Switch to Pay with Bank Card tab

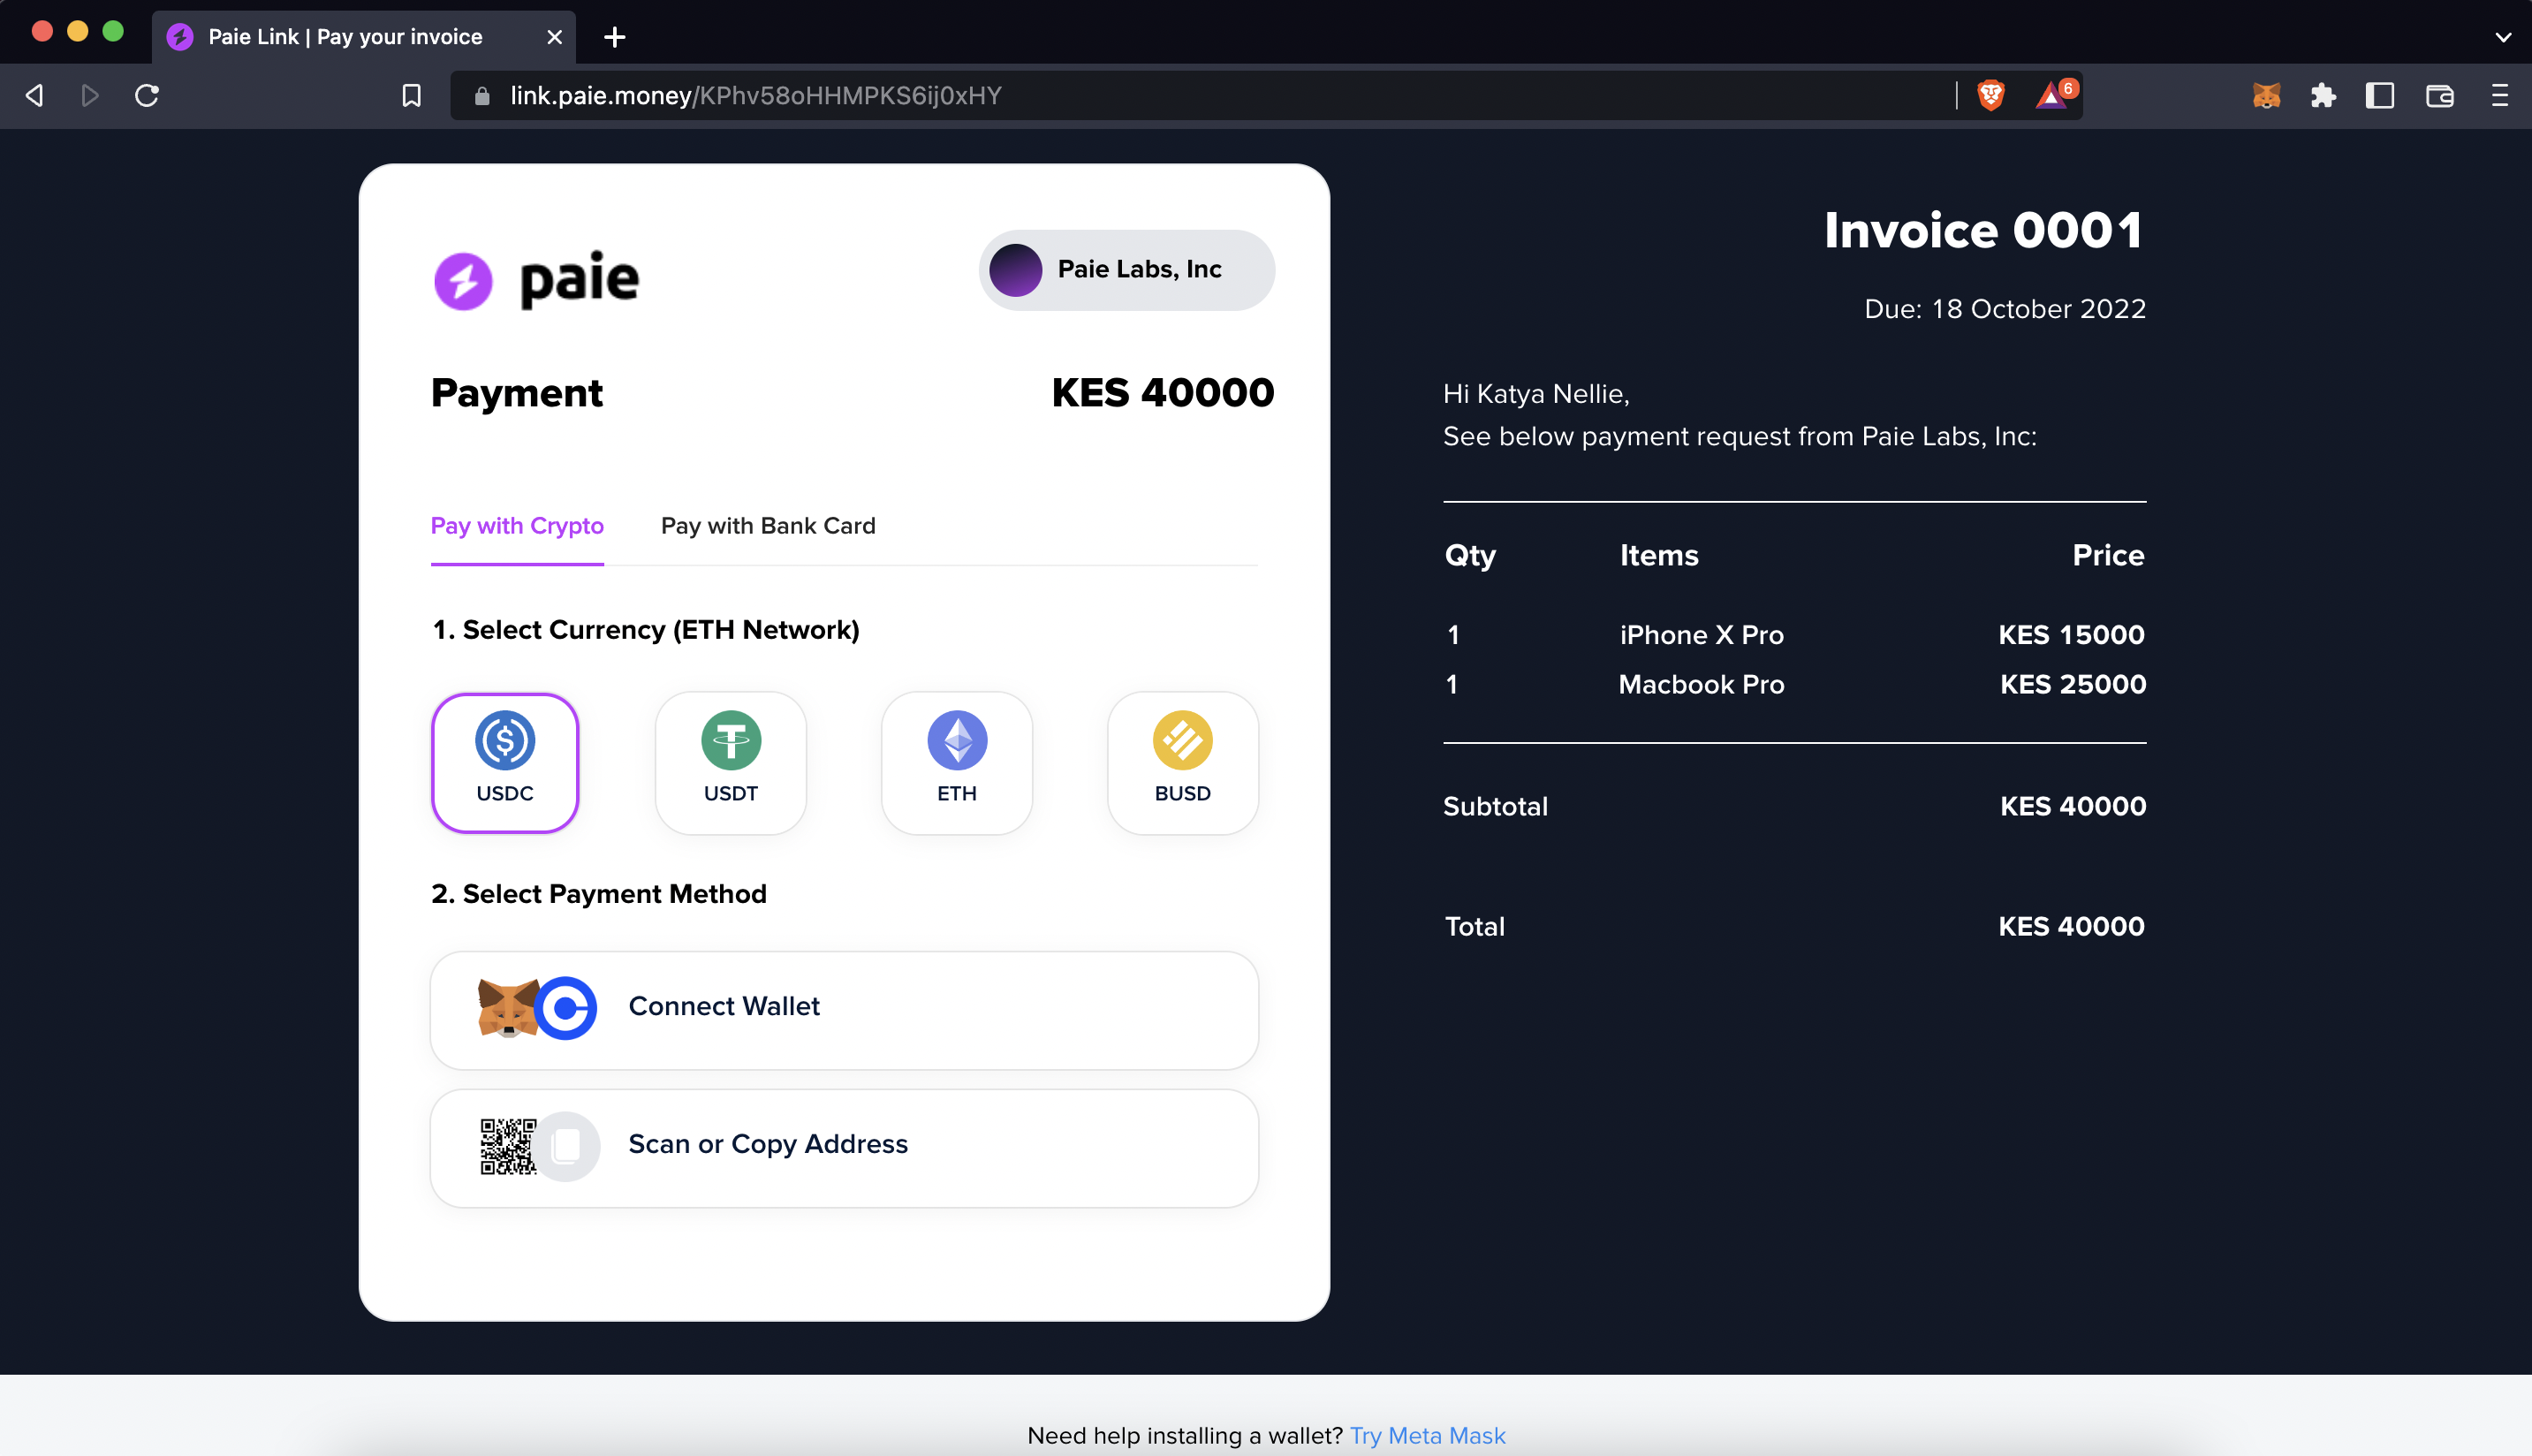coord(768,526)
